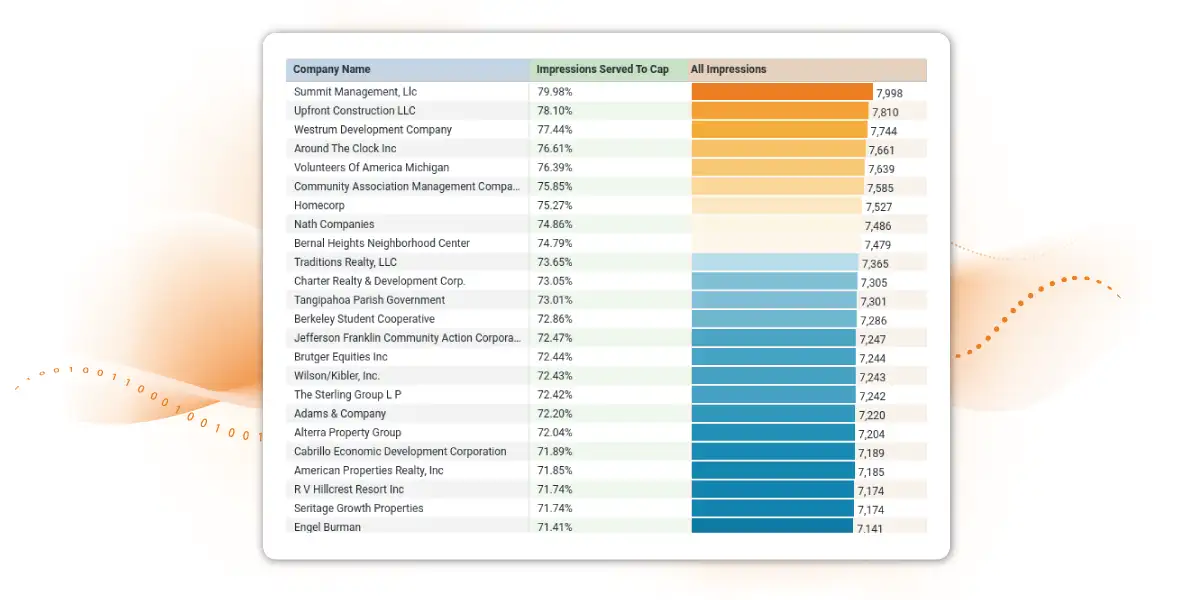This screenshot has height=600, width=1200.
Task: Click the light blue bar for Traditions Realty, LLC
Action: coord(775,263)
